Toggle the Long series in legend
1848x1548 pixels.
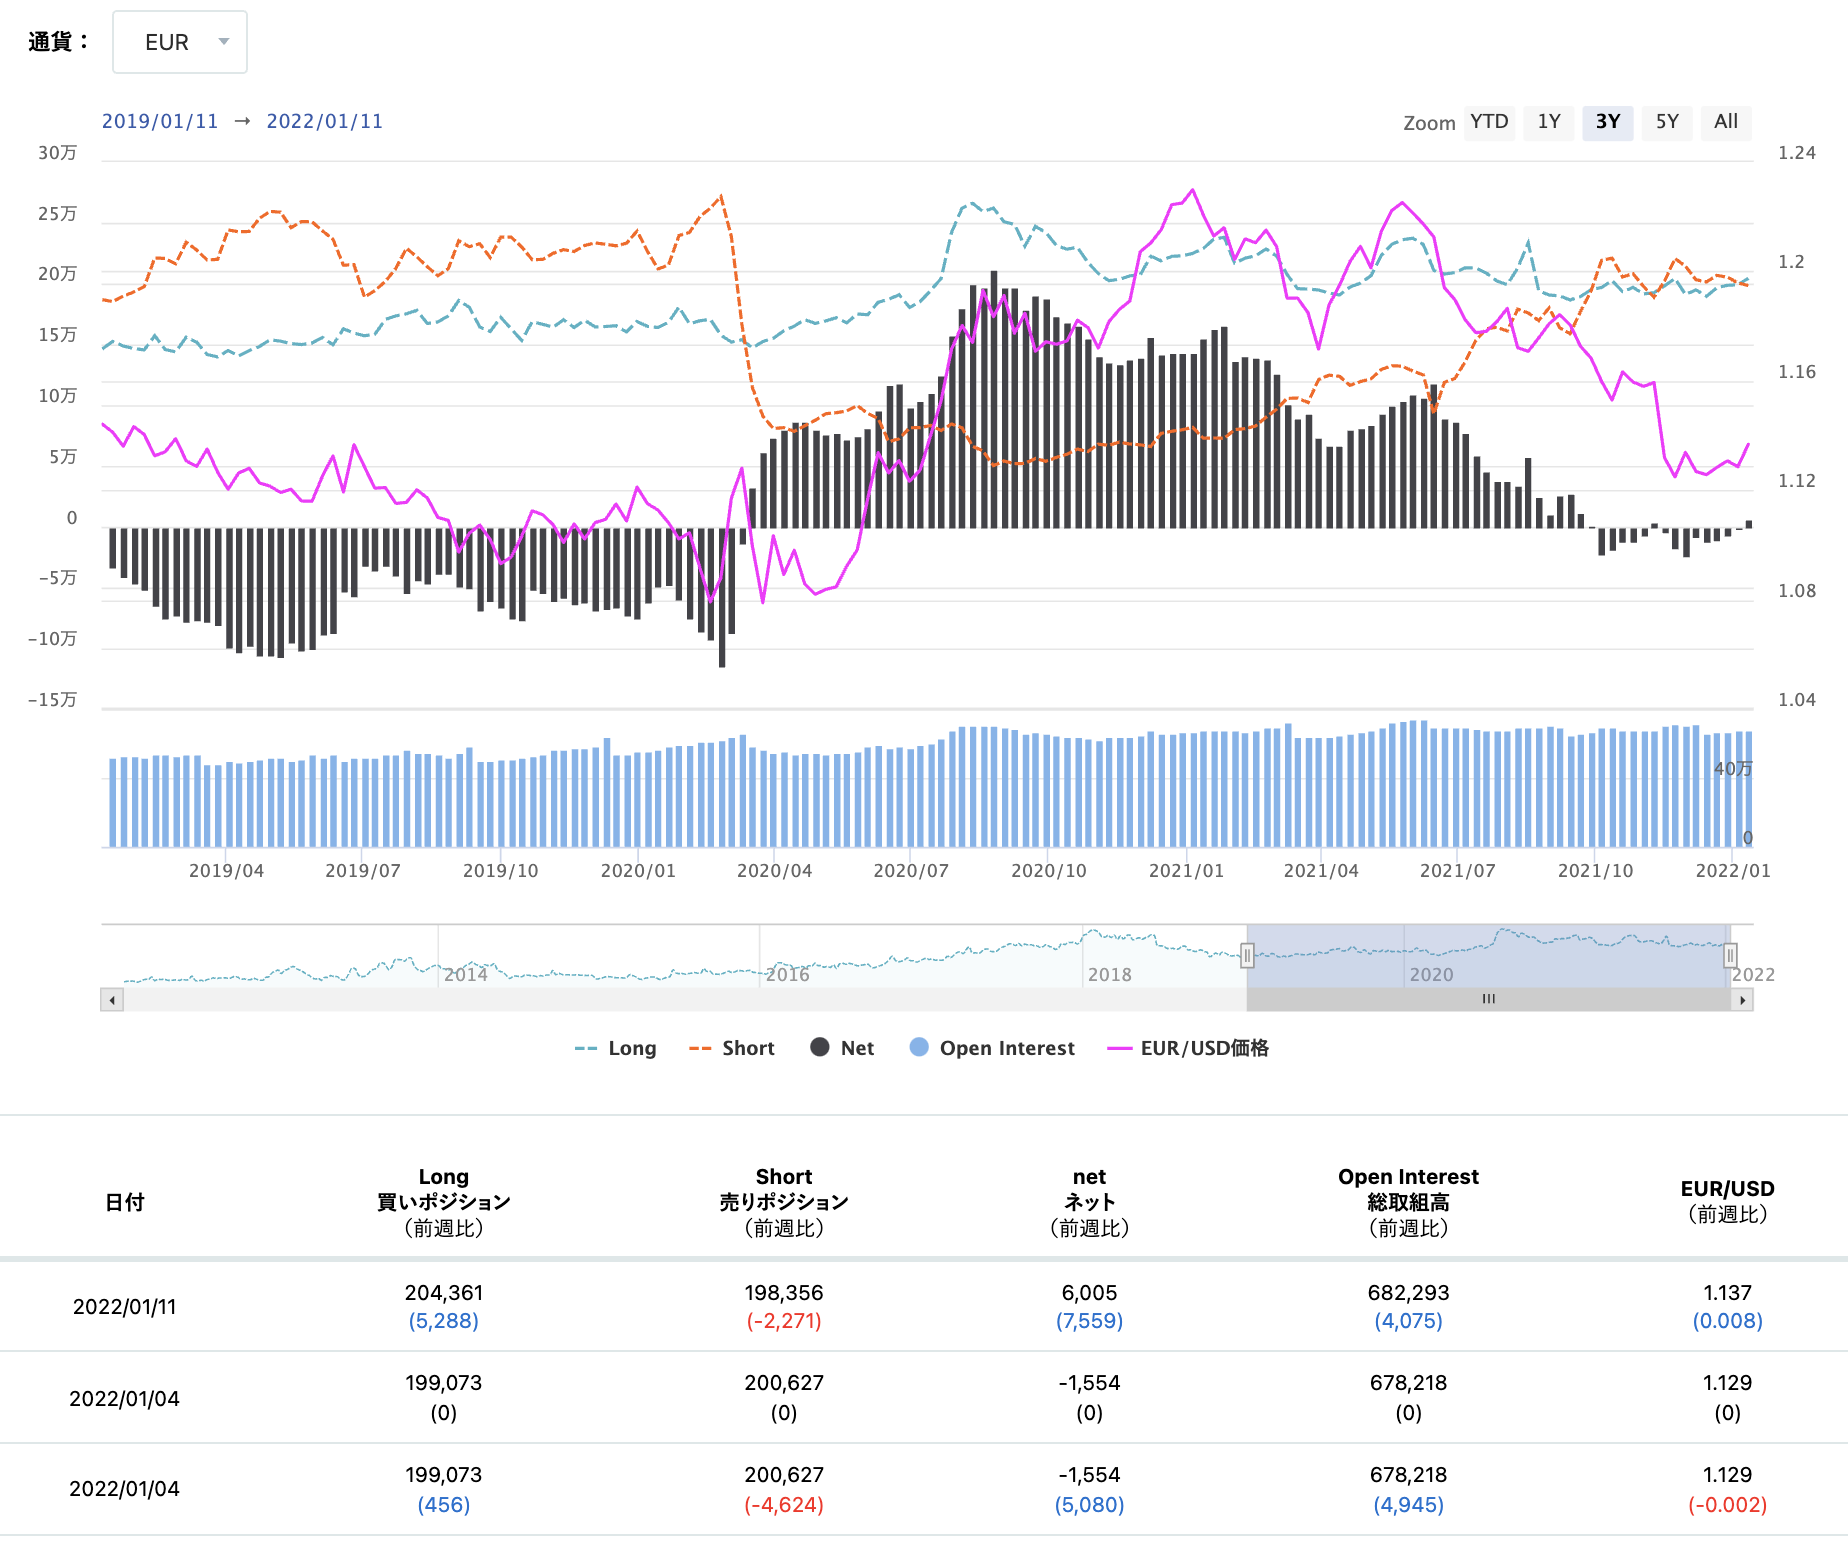(616, 1048)
